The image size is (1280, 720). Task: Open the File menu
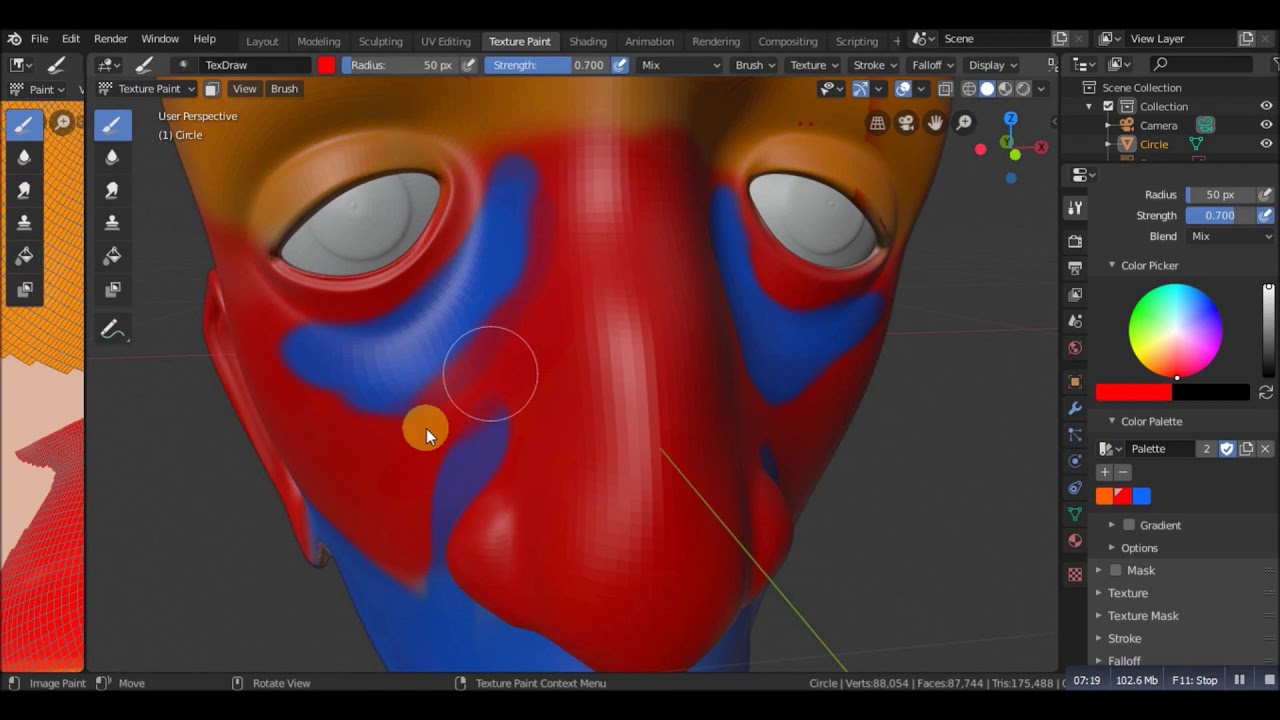[39, 39]
